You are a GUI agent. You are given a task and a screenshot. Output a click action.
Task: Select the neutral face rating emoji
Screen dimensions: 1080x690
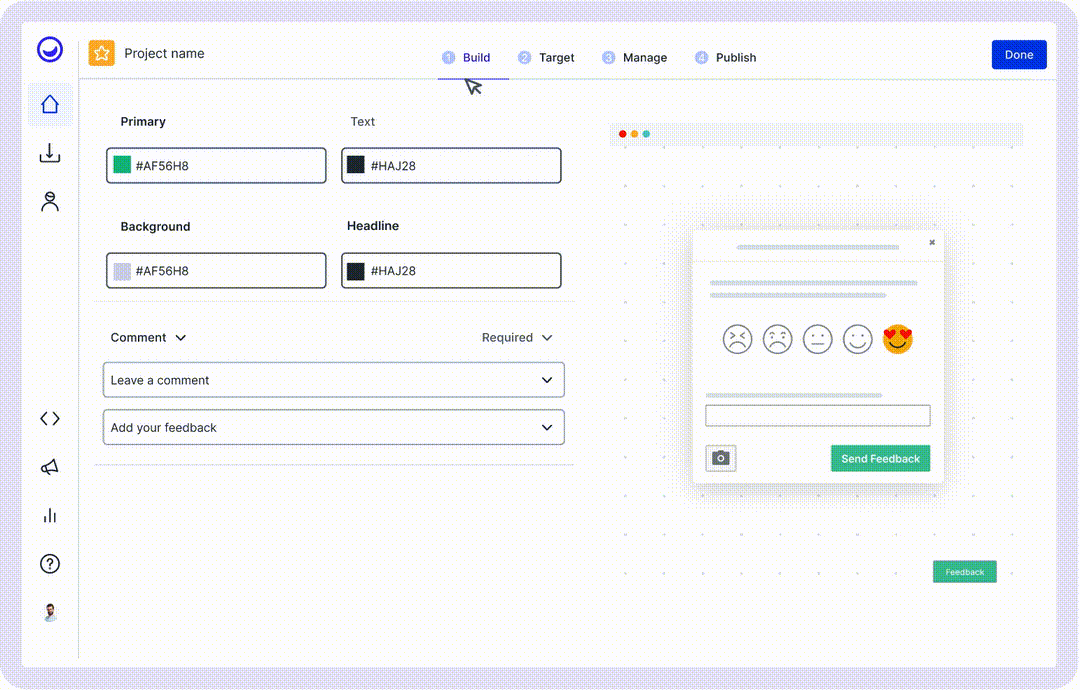[x=817, y=339]
